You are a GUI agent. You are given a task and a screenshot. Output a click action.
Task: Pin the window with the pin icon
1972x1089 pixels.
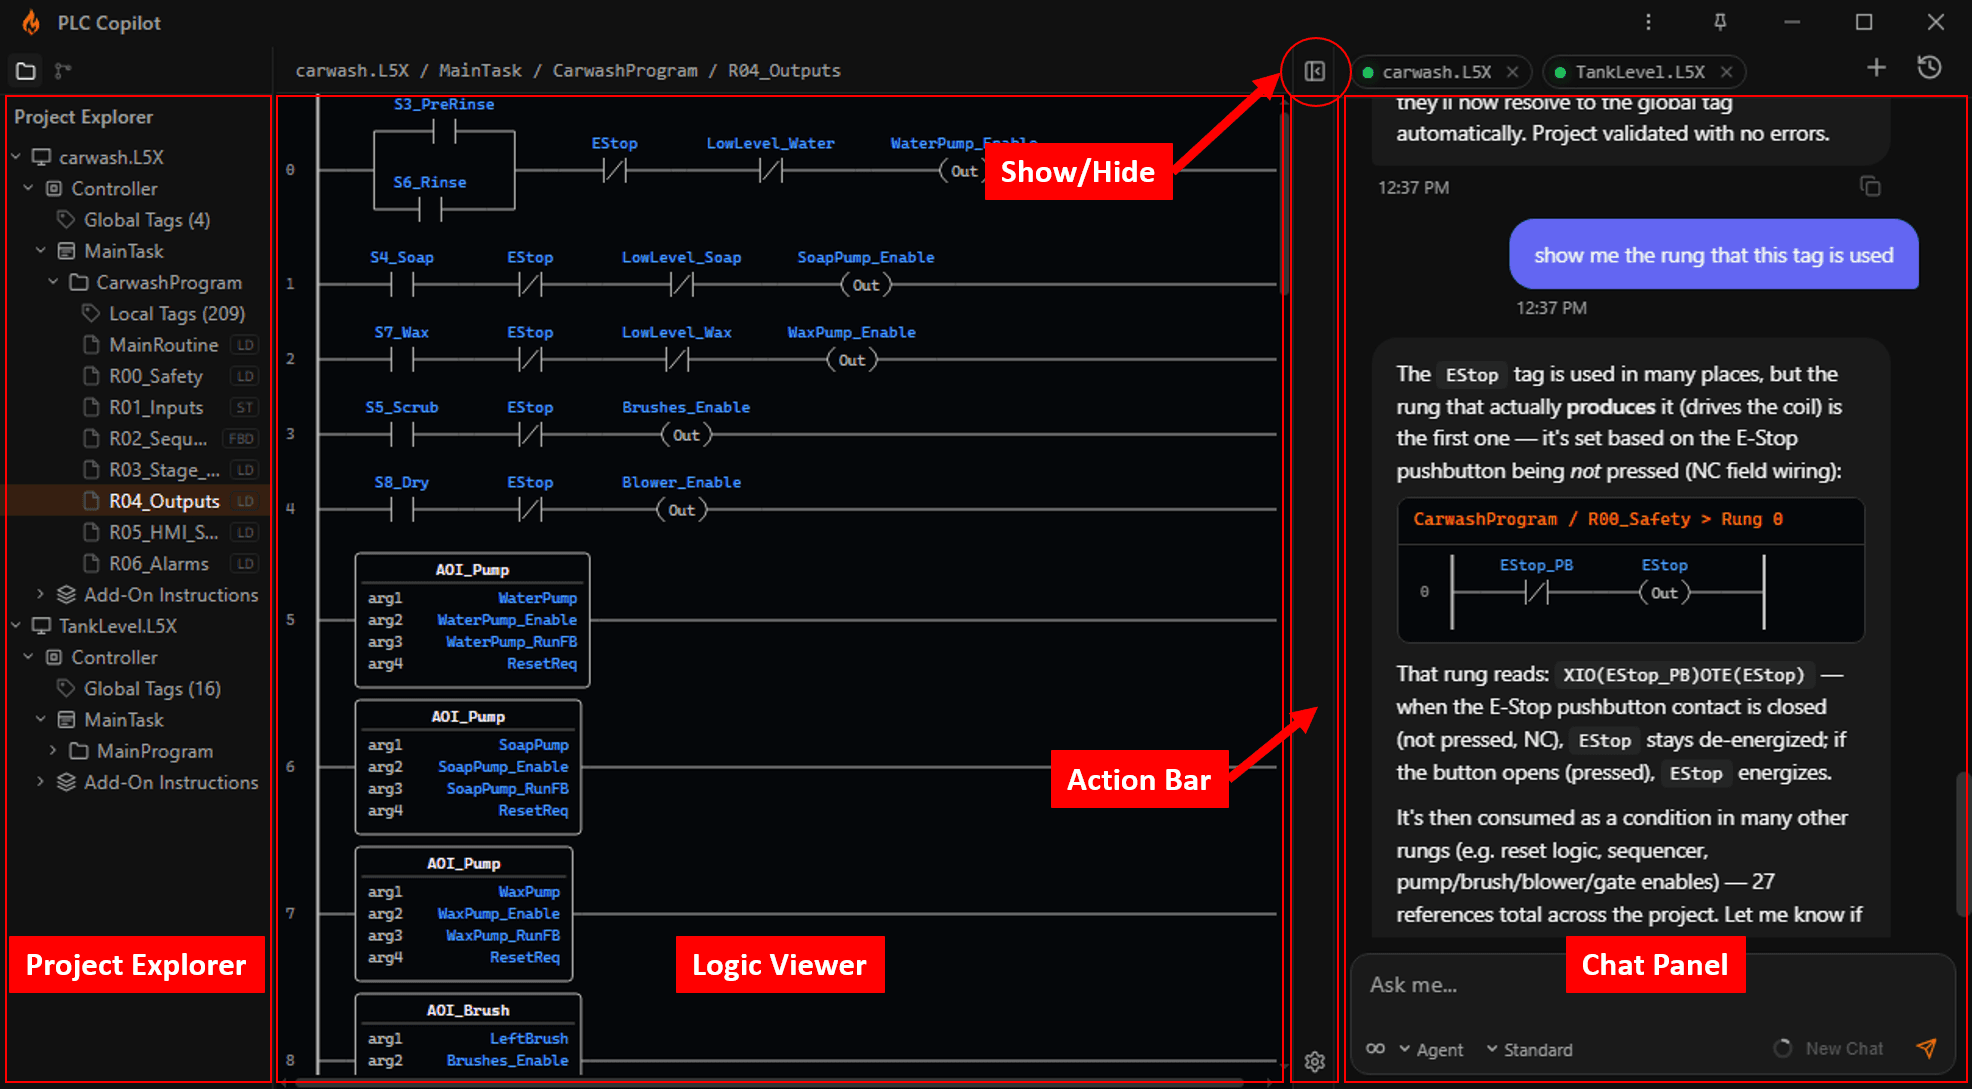[1720, 22]
